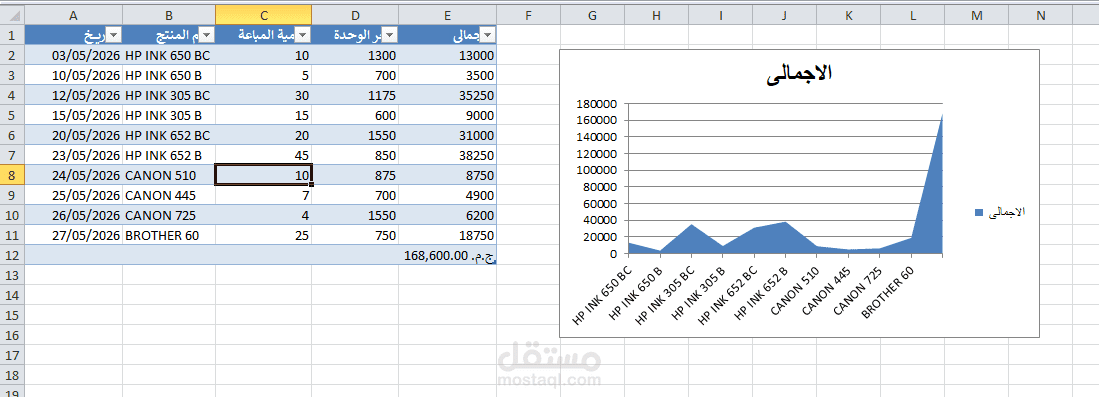Click the HP INK 305 B table cell
This screenshot has width=1099, height=397.
coord(169,115)
